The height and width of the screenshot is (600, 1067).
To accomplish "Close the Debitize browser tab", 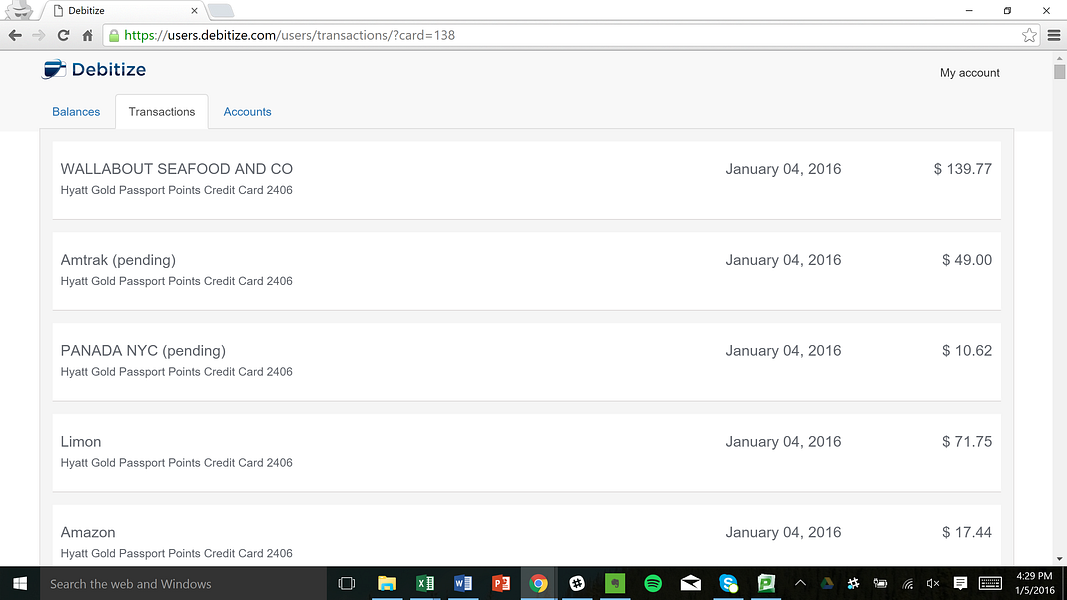I will 195,11.
